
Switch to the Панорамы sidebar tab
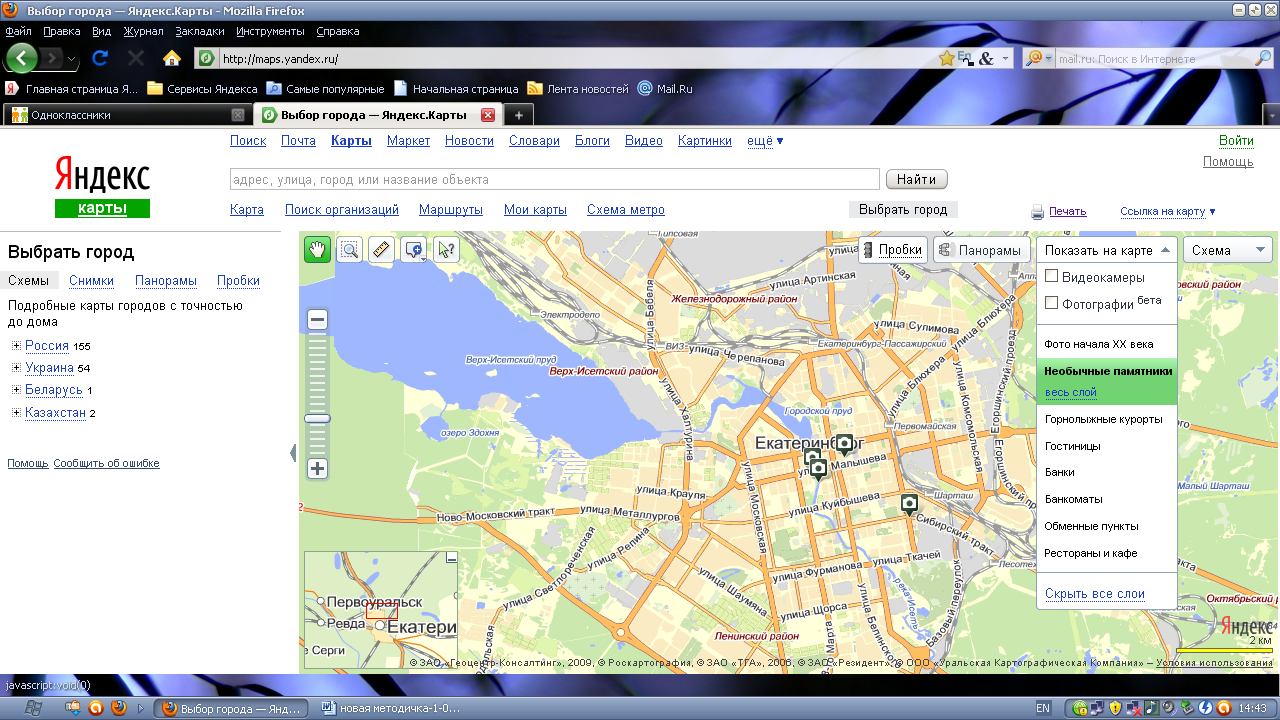(x=166, y=281)
